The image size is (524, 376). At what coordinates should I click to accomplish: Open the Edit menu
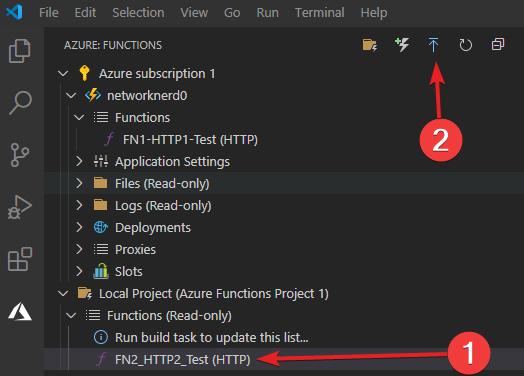[x=85, y=13]
